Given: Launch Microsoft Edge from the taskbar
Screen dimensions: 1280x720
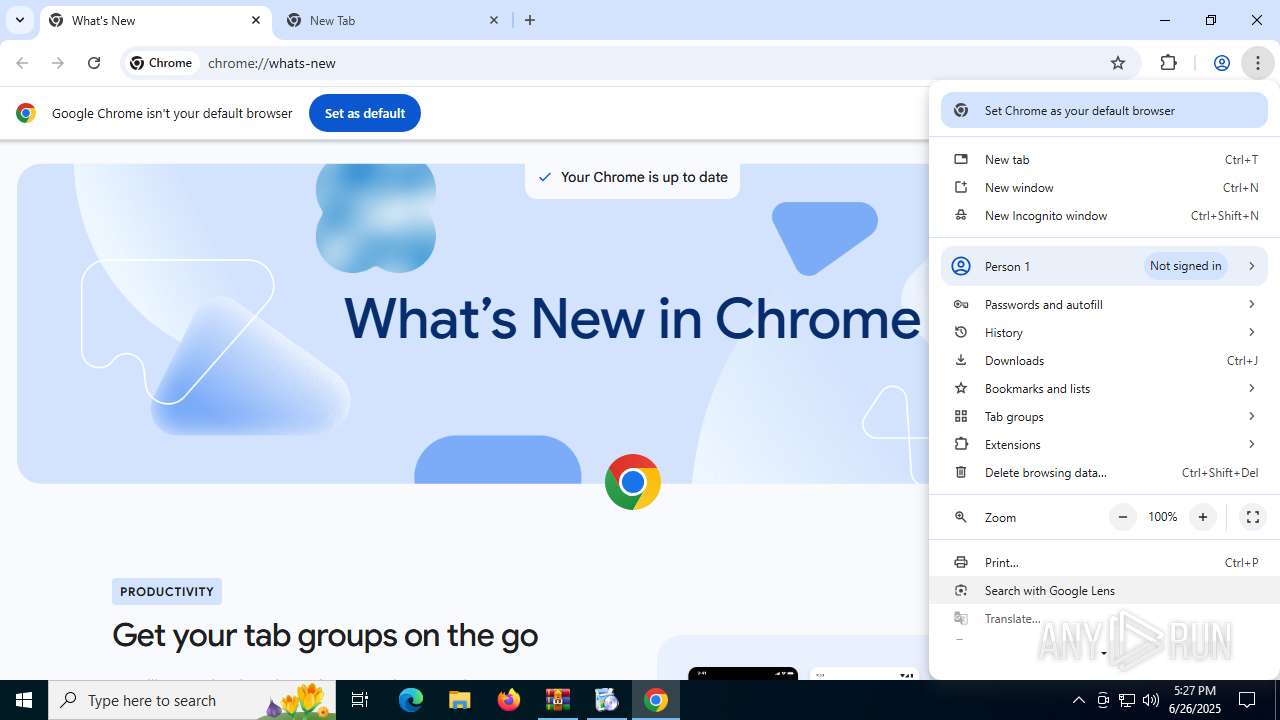Looking at the screenshot, I should [411, 700].
